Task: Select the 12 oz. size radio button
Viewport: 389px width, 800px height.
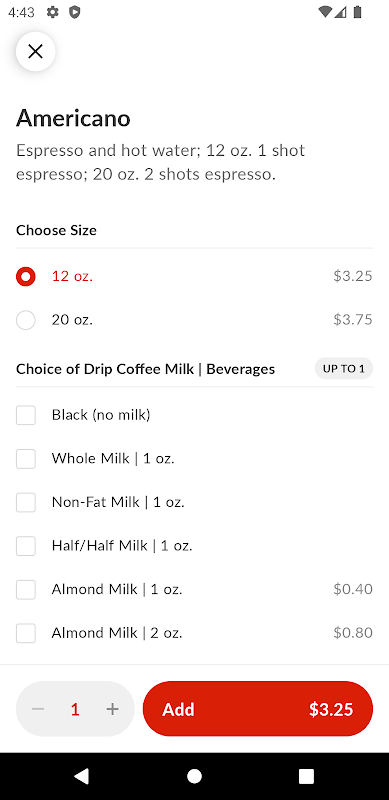Action: [26, 277]
